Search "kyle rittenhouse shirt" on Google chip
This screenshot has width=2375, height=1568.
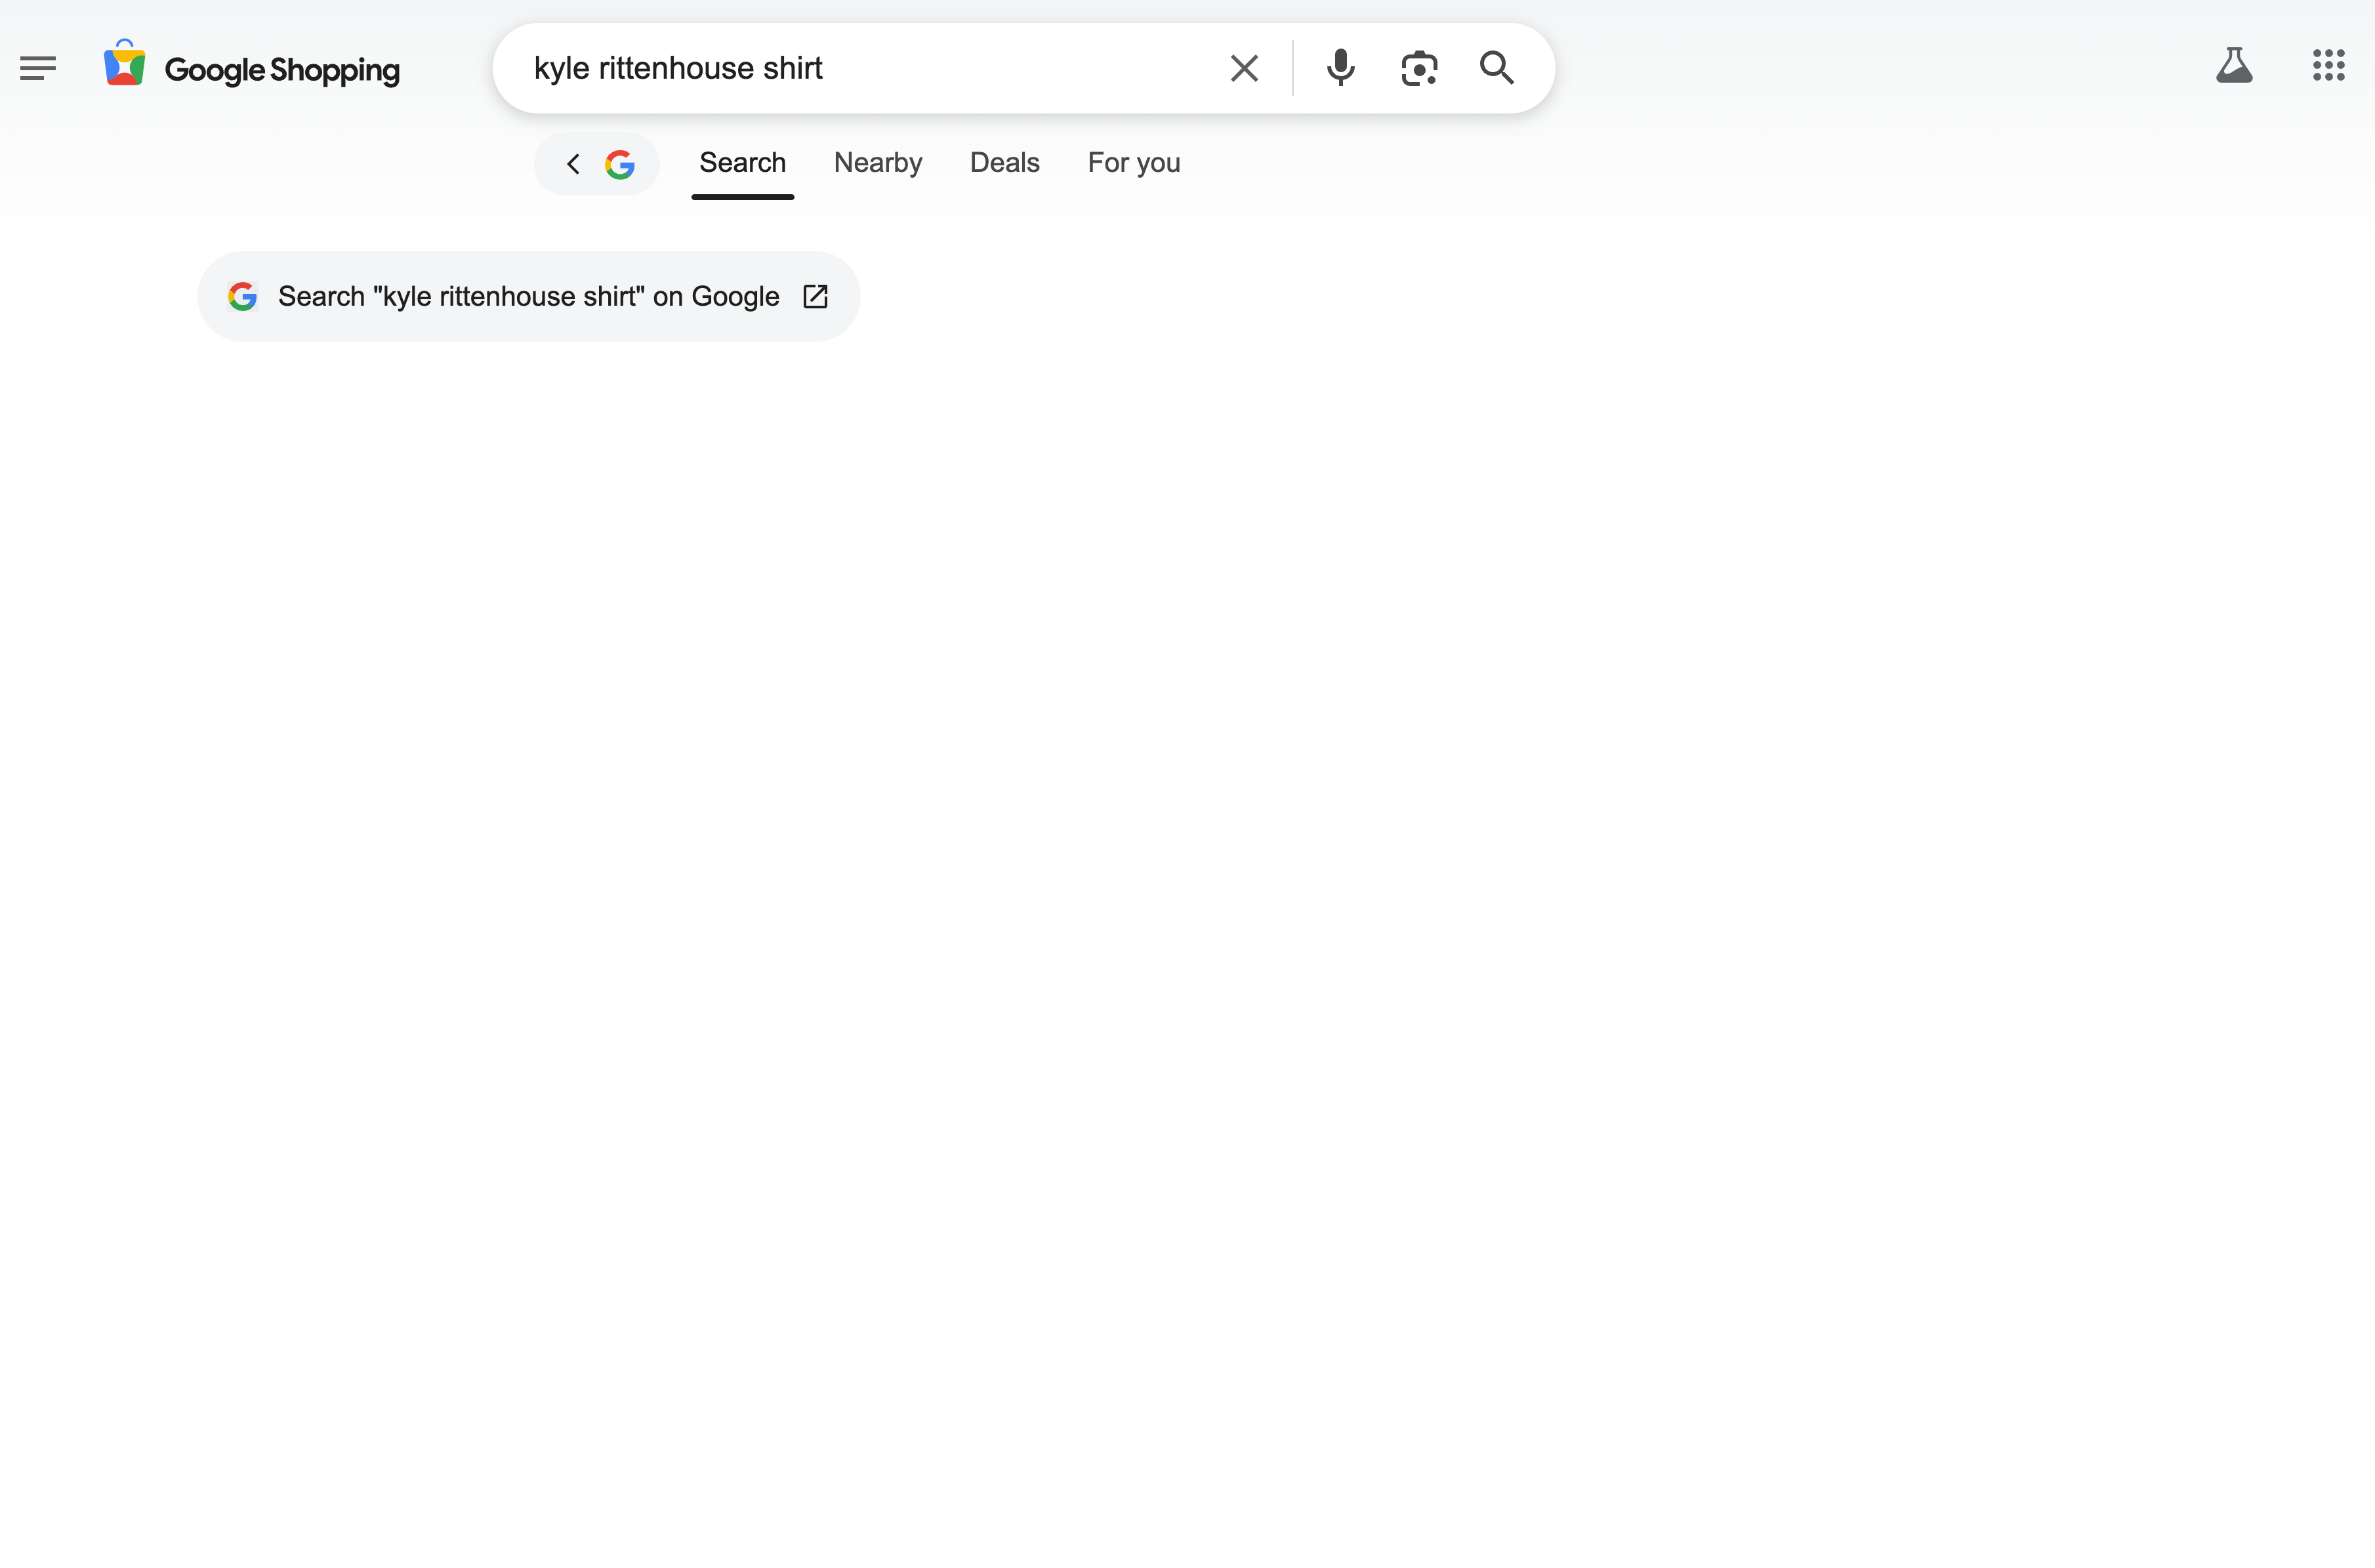tap(528, 297)
